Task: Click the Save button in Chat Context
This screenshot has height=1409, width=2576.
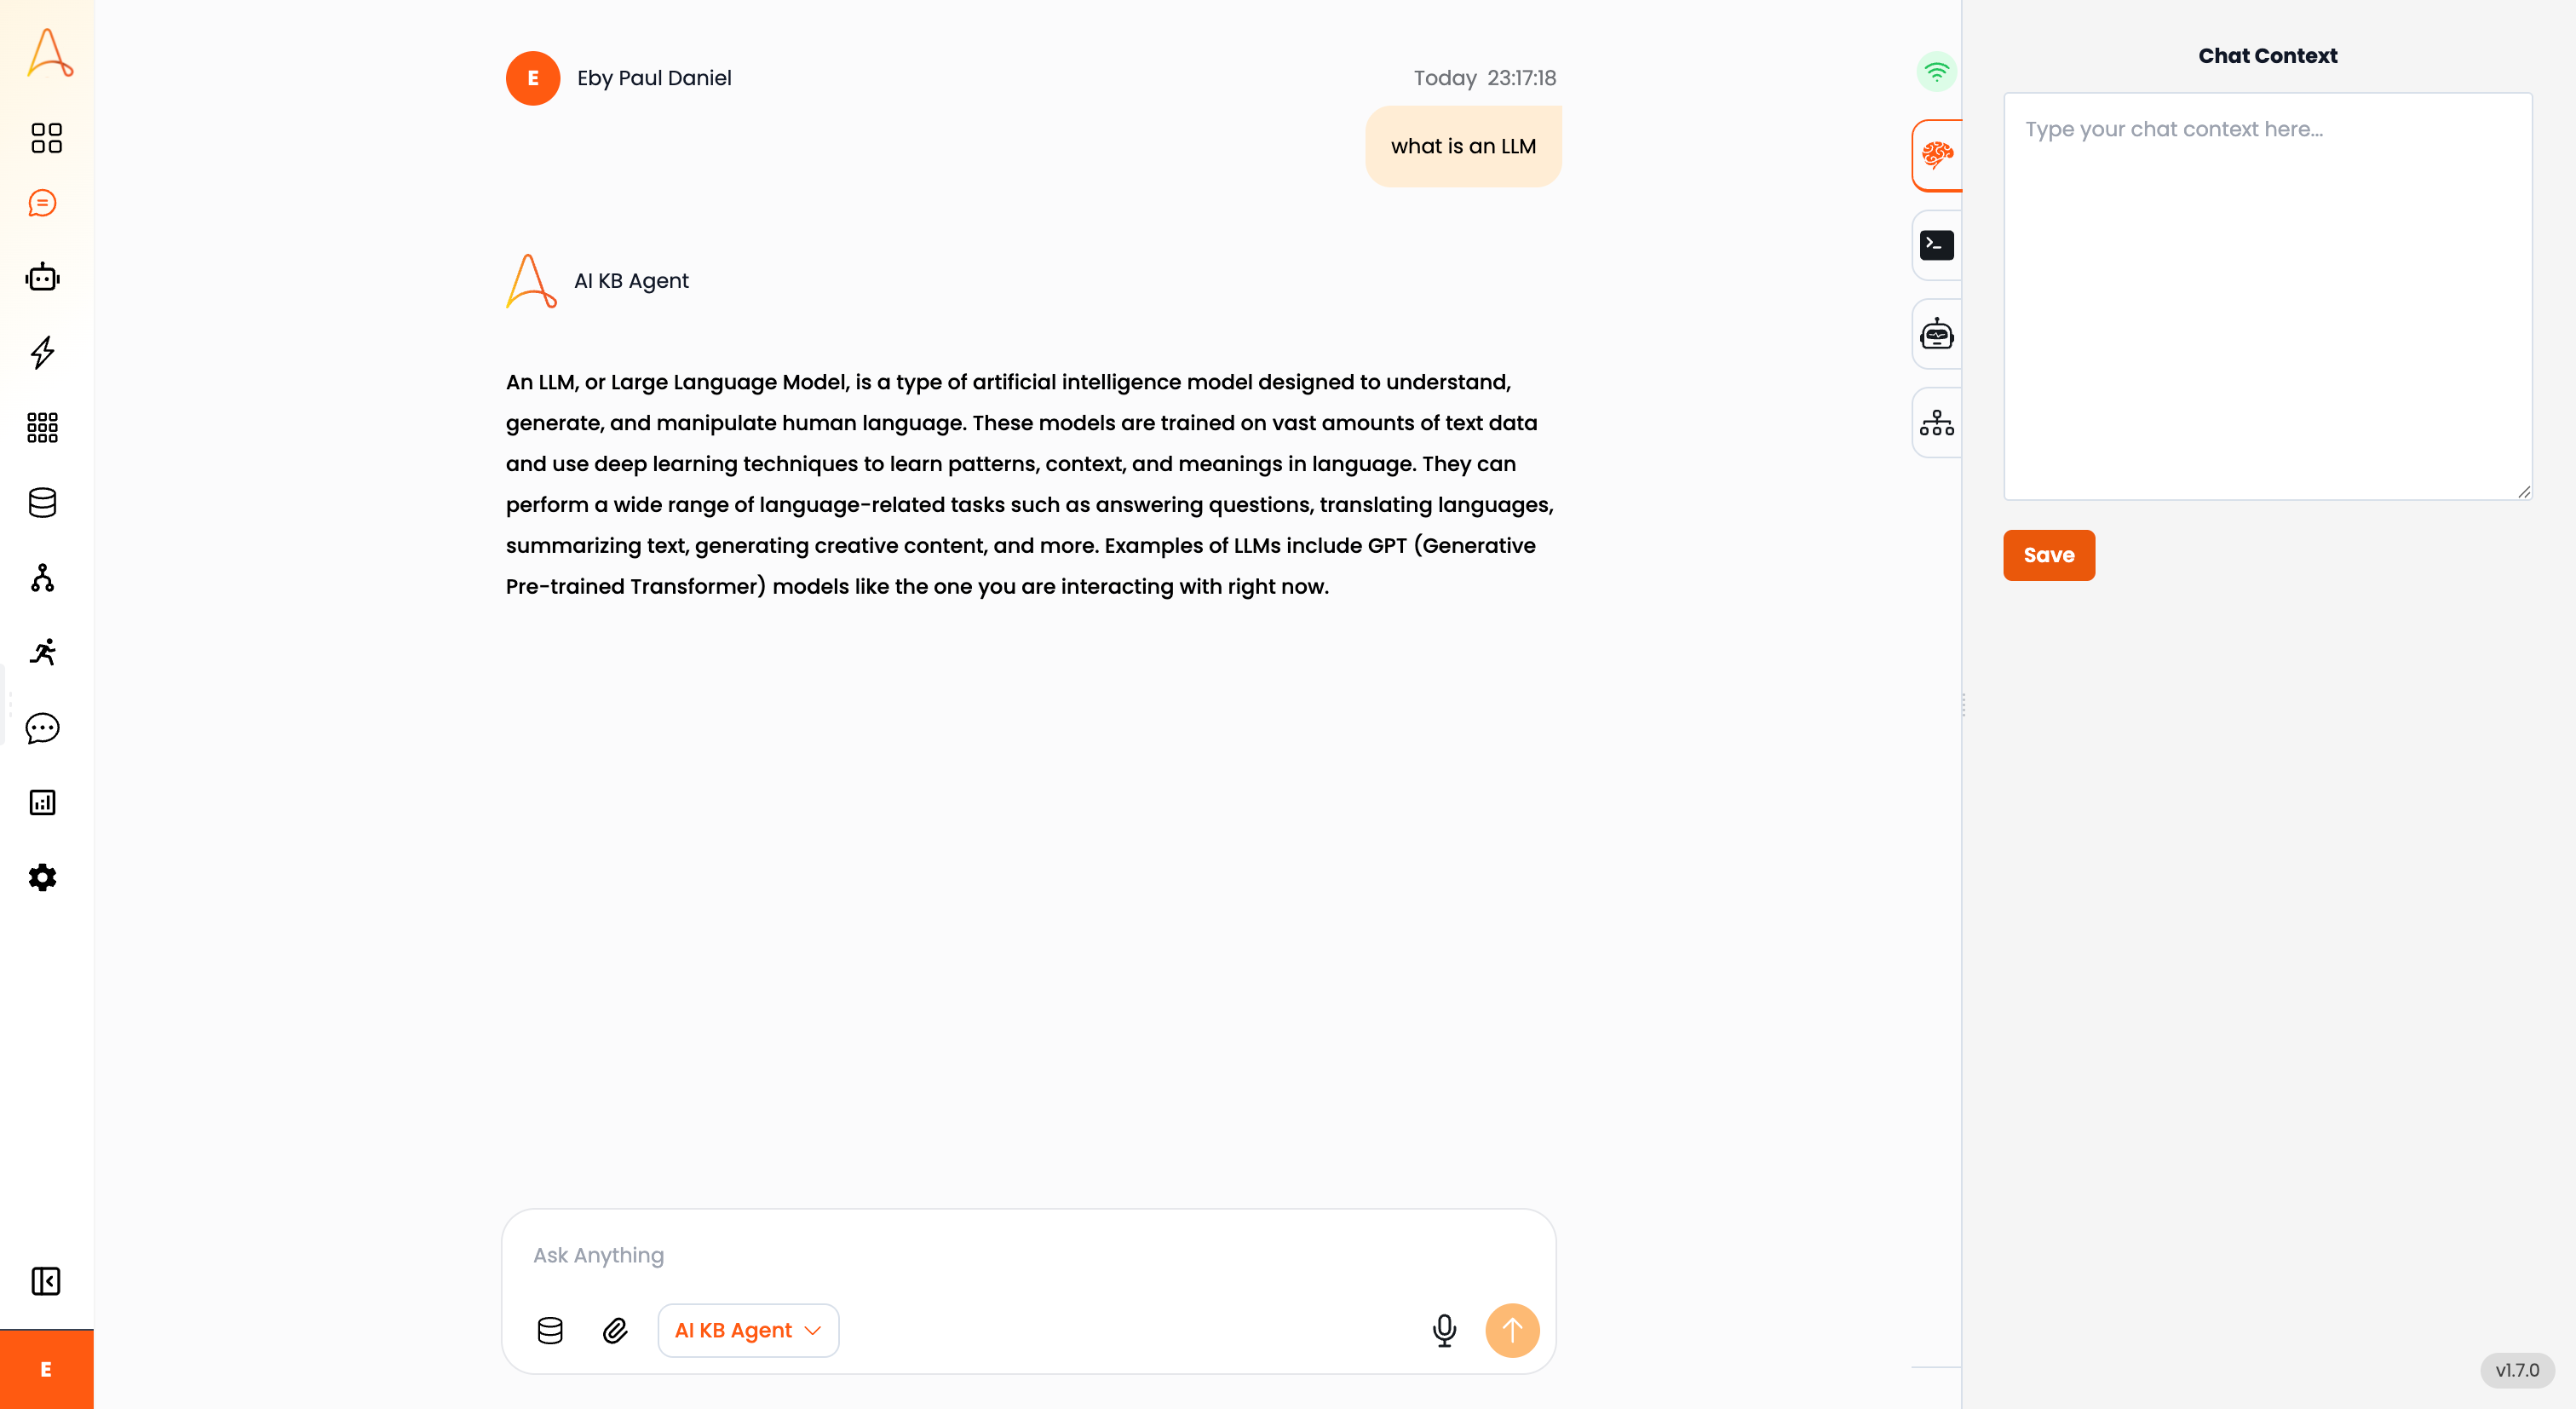Action: point(2048,555)
